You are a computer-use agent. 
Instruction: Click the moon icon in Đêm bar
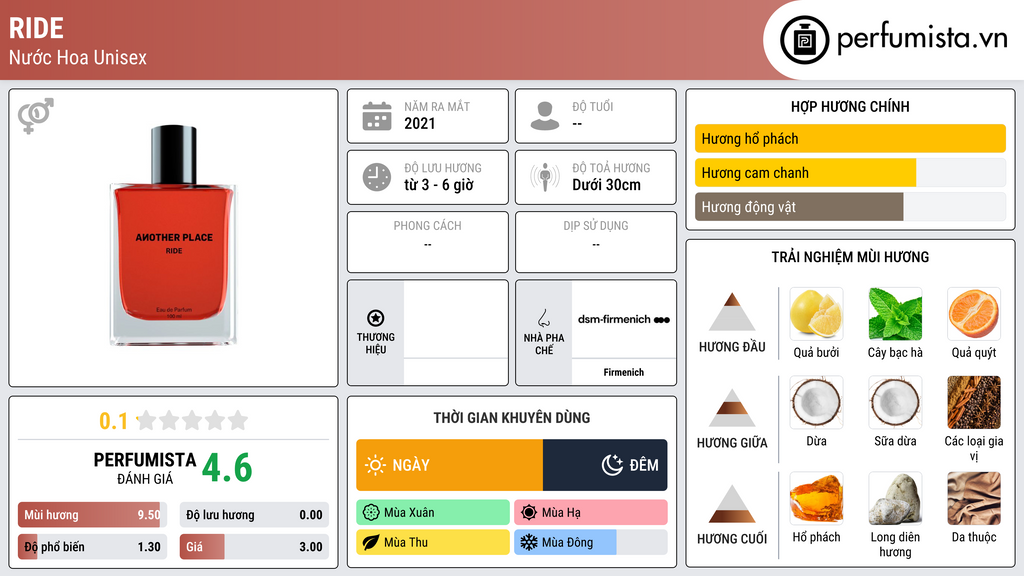coord(612,465)
